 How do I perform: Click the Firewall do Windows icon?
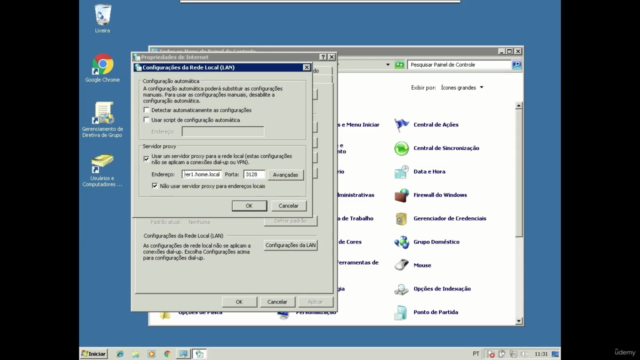coord(401,195)
